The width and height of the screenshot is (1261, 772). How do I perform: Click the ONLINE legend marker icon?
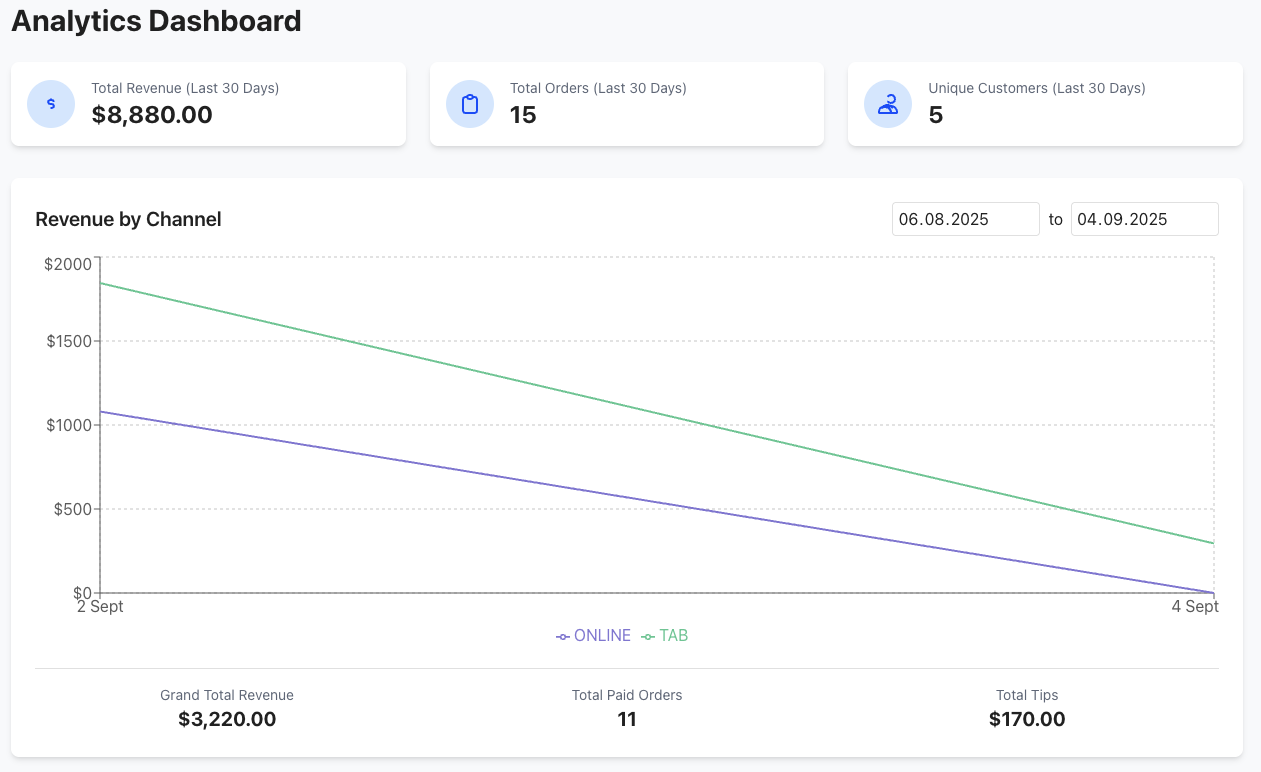563,637
